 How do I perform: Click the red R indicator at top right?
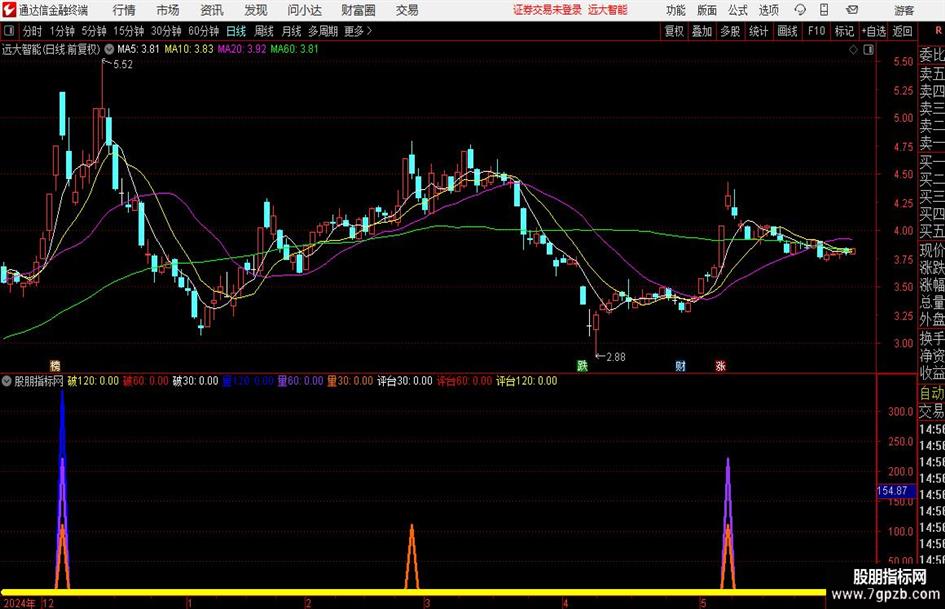938,30
